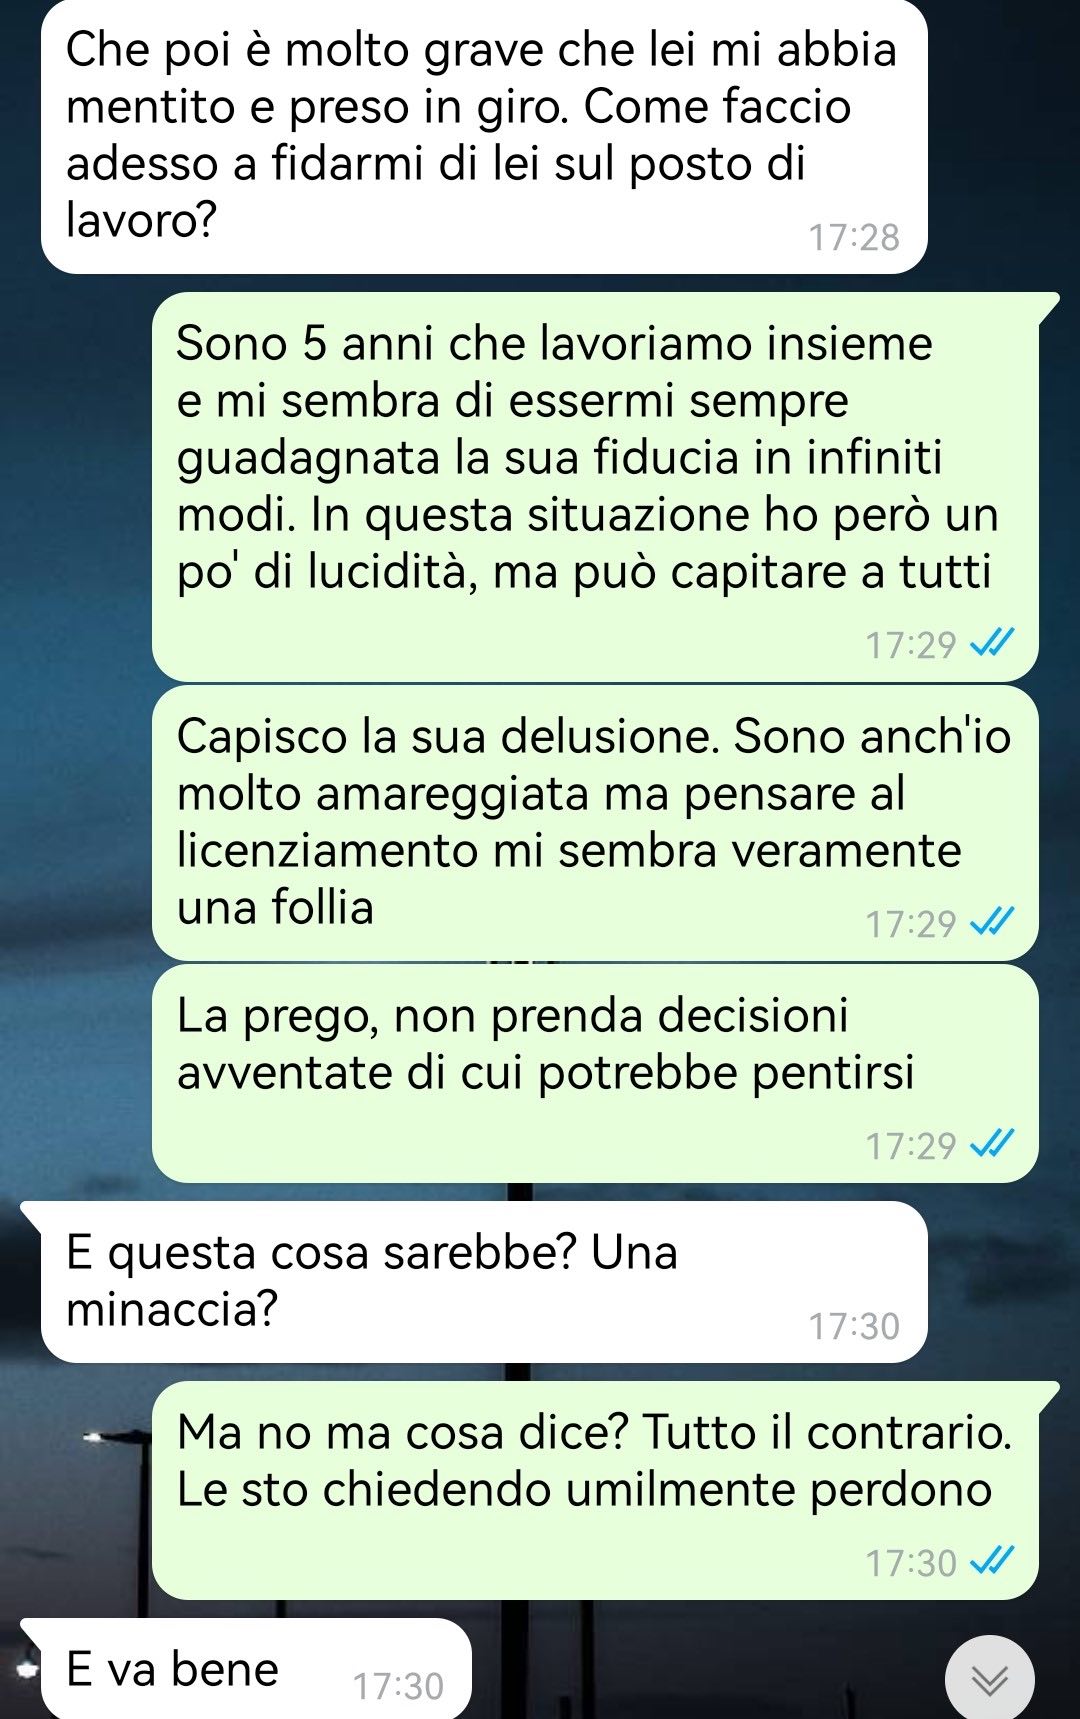Click 17:30 timestamp on 'Una minaccia?' message

[x=854, y=1326]
